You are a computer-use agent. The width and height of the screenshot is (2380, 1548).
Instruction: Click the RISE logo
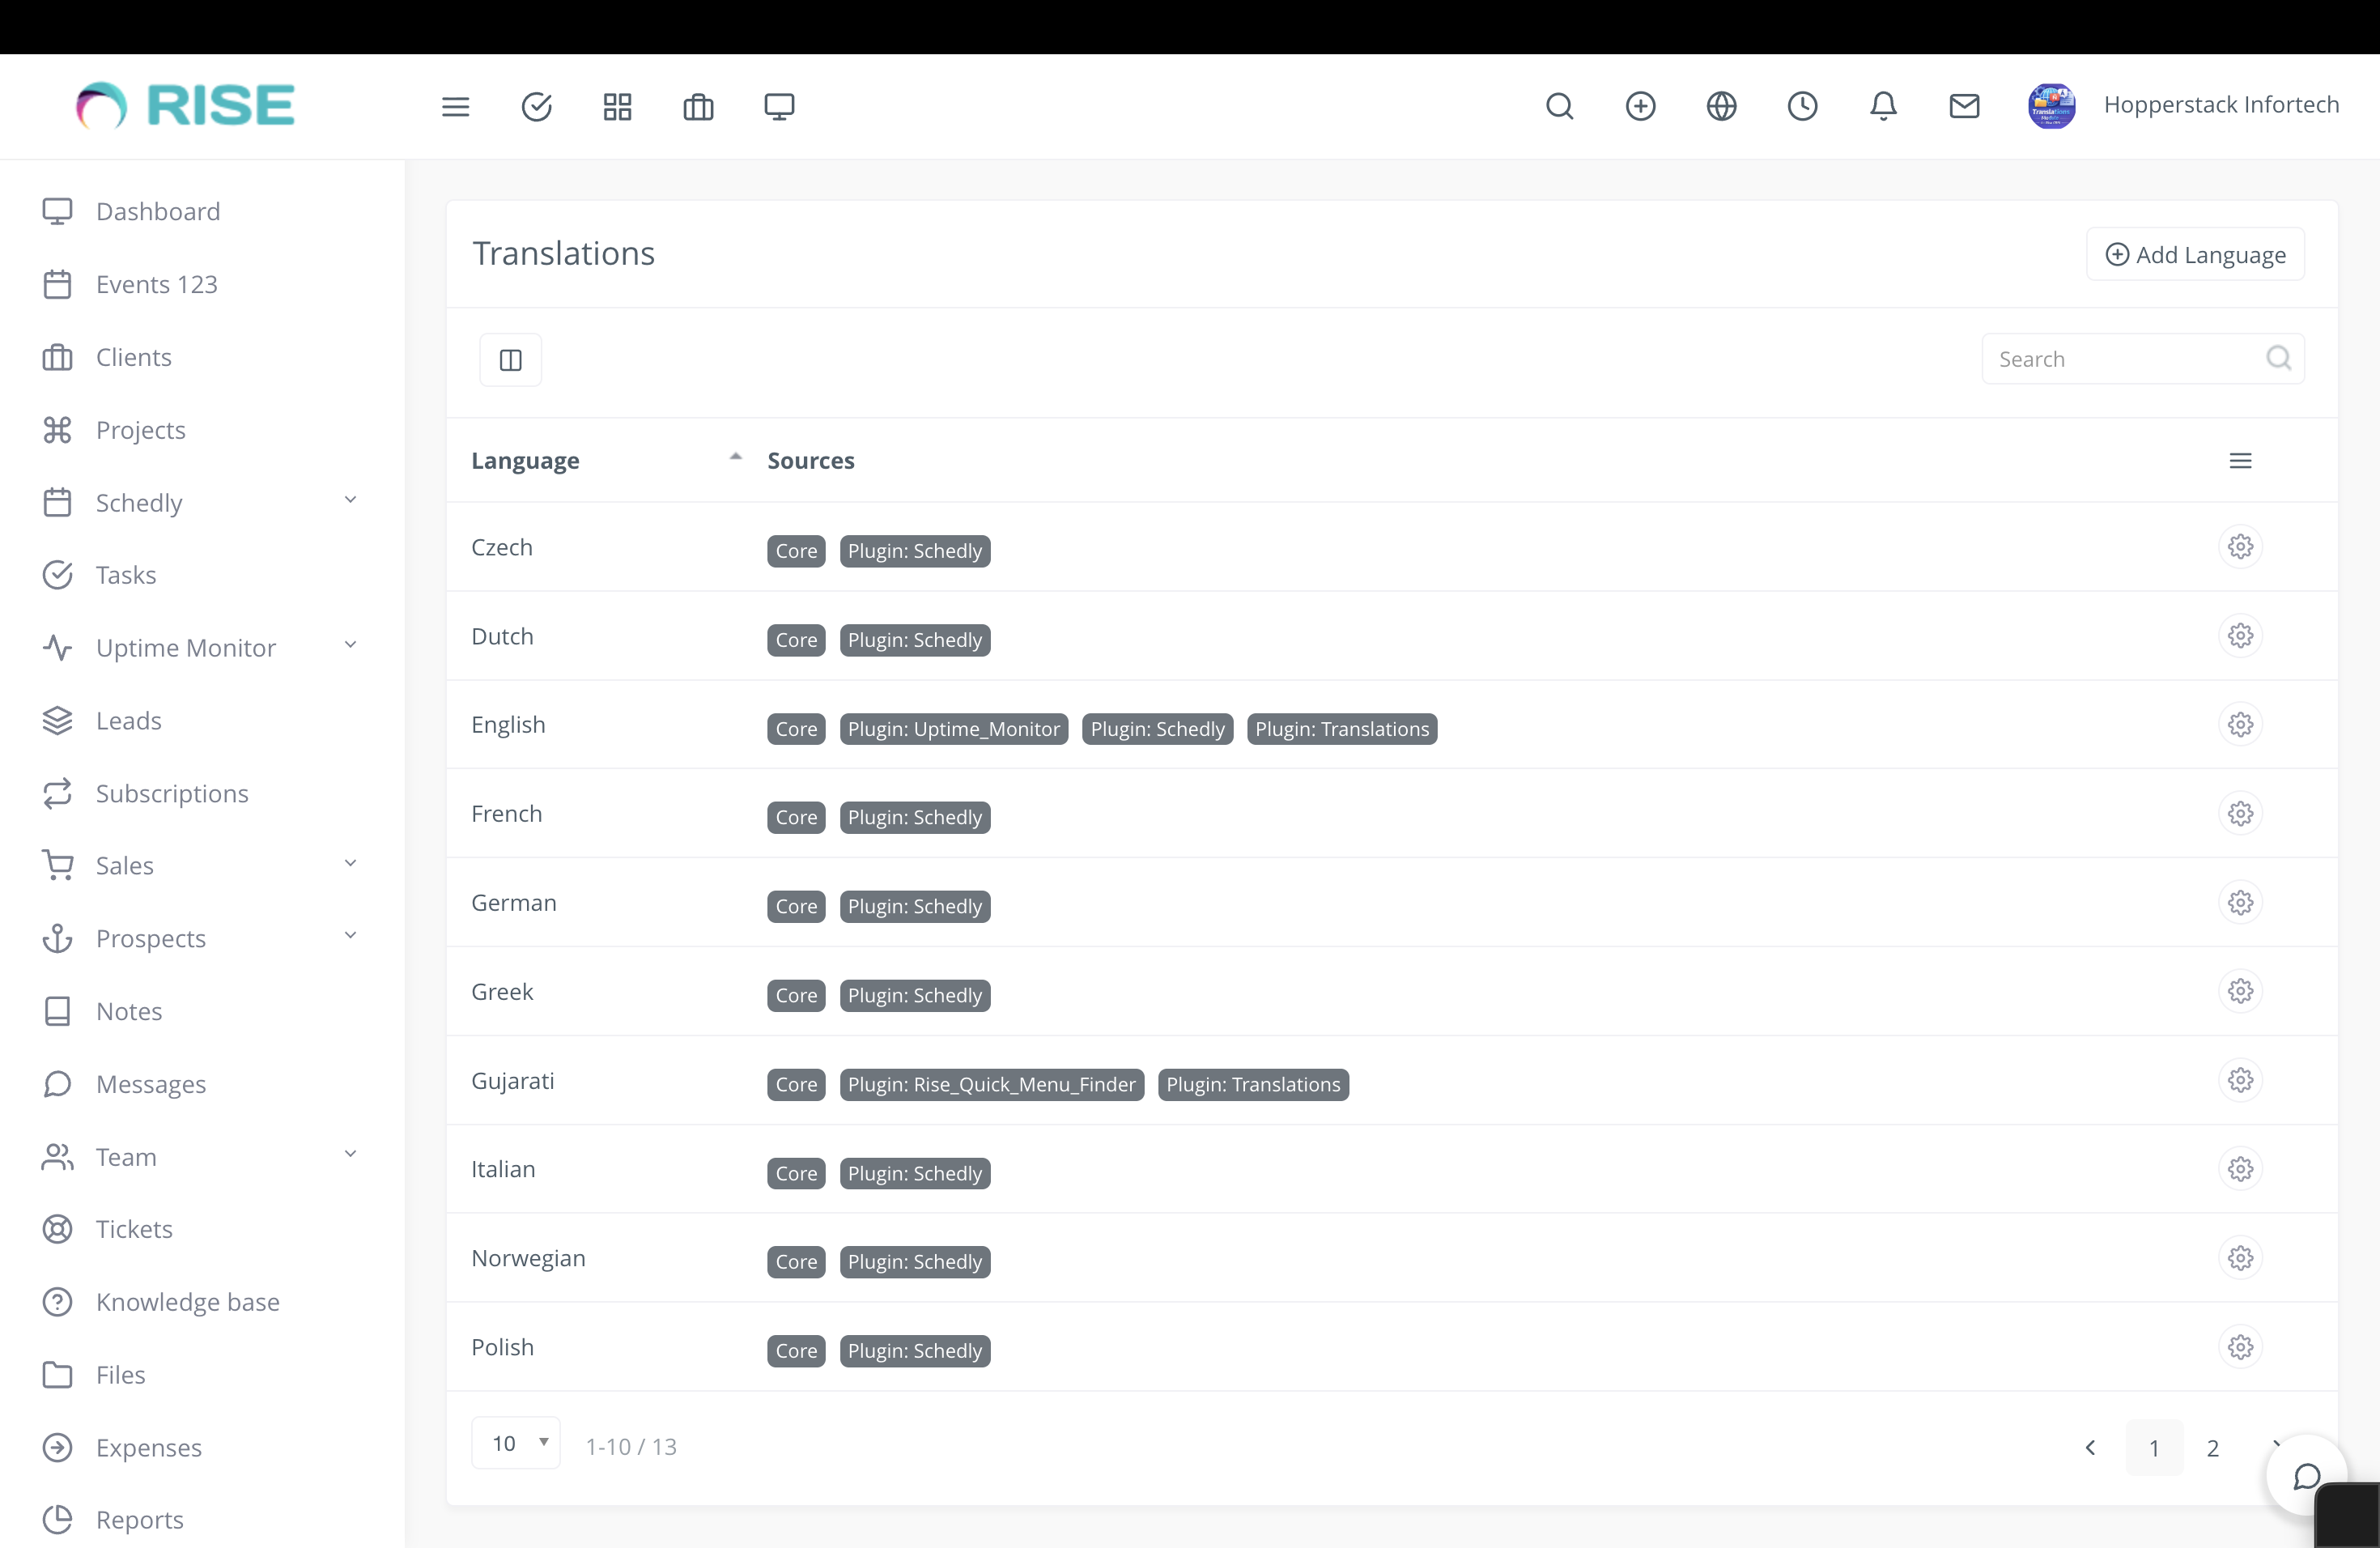[186, 105]
